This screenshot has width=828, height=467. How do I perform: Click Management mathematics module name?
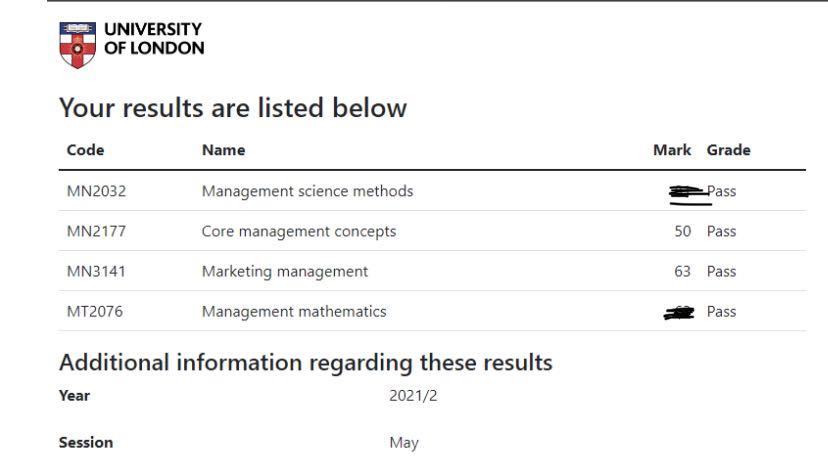click(294, 312)
